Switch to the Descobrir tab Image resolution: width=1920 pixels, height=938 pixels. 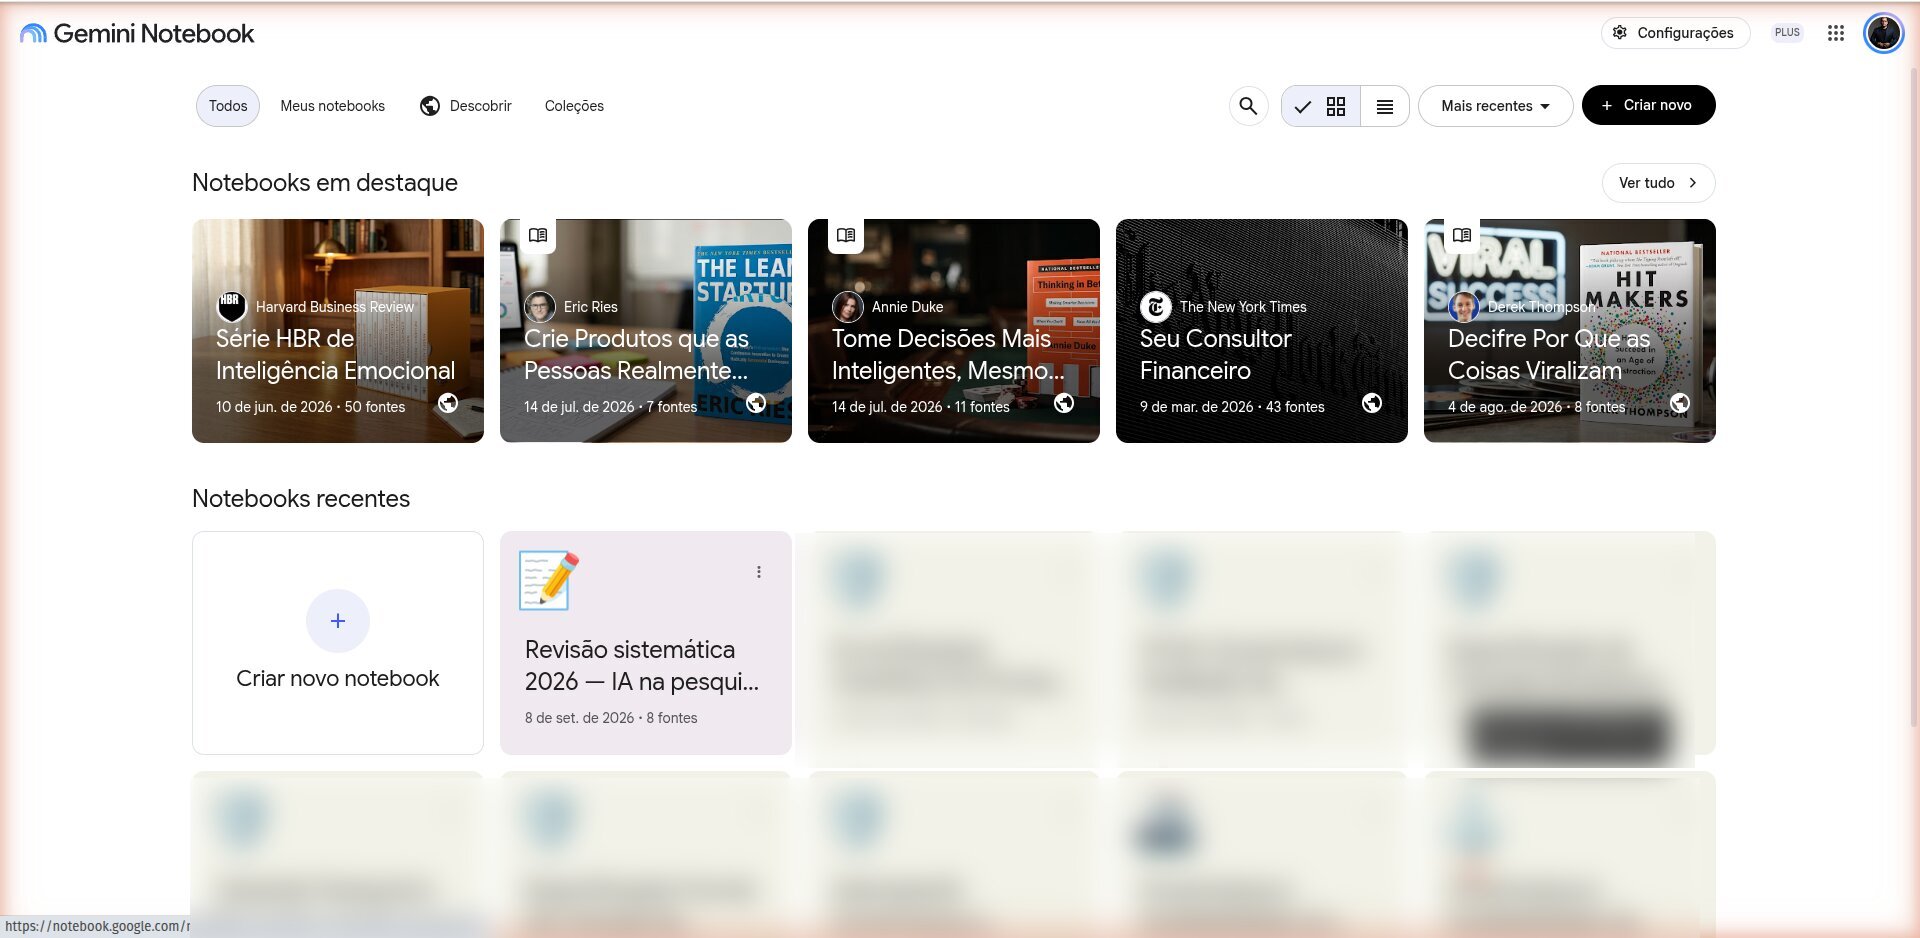click(466, 106)
